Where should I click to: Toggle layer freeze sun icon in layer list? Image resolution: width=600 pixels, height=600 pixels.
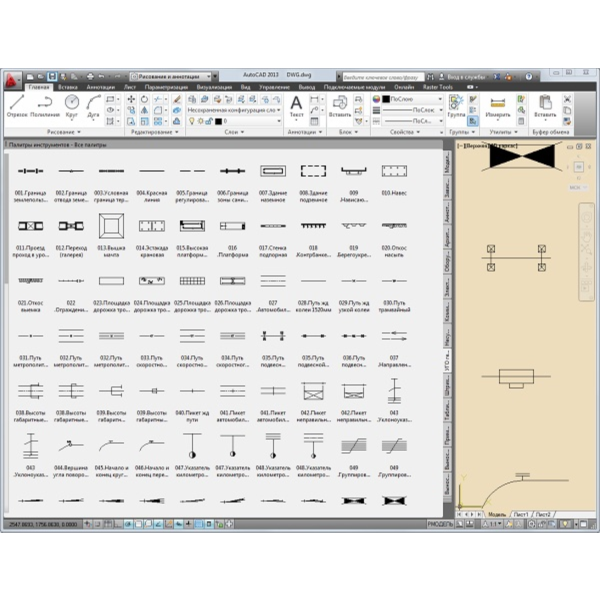coord(200,121)
